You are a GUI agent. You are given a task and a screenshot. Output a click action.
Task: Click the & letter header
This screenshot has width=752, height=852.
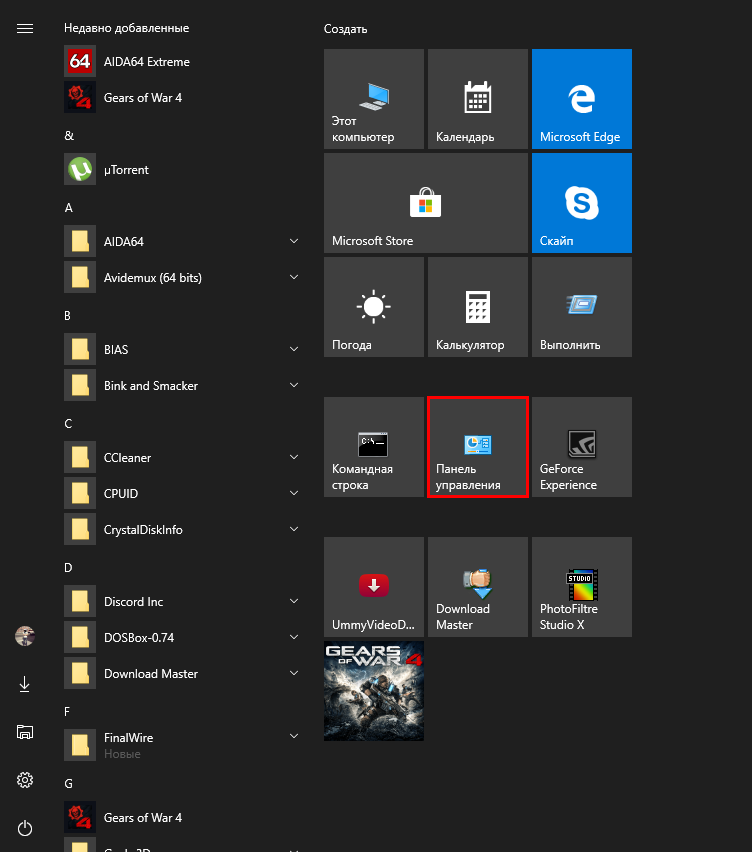click(69, 136)
